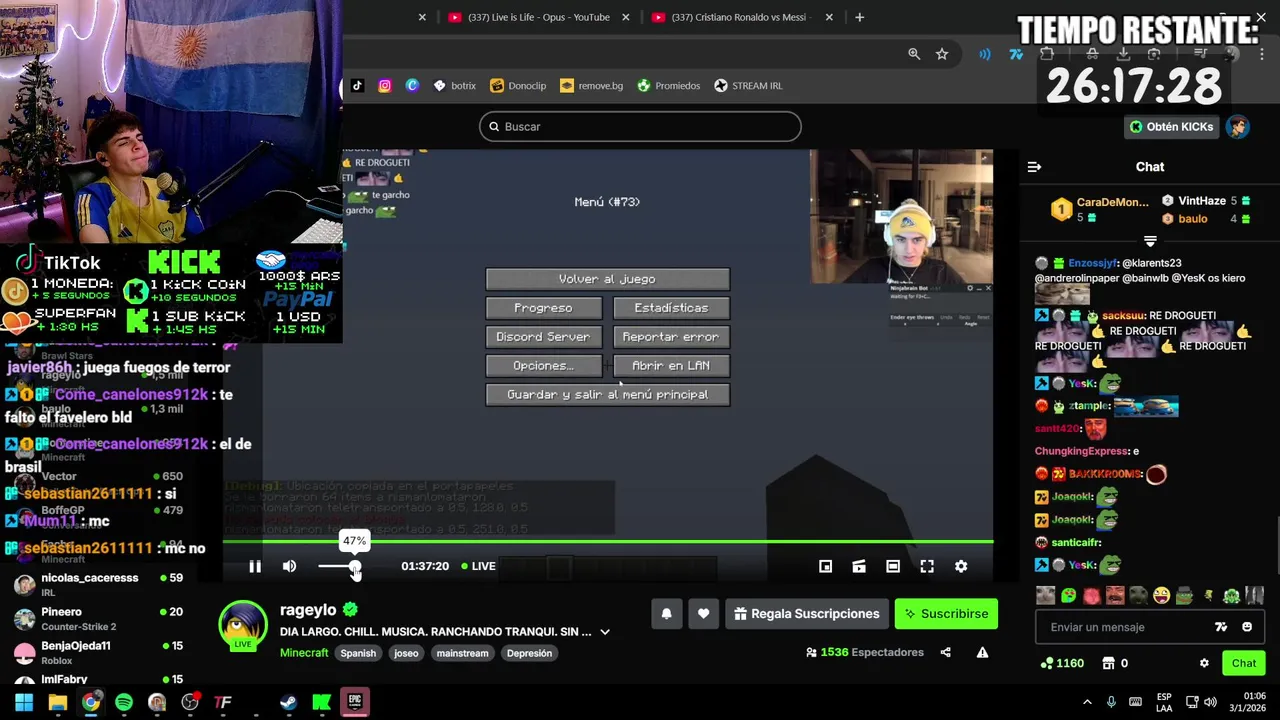Screen dimensions: 1280x720
Task: Select the mainstream tag
Action: click(462, 653)
